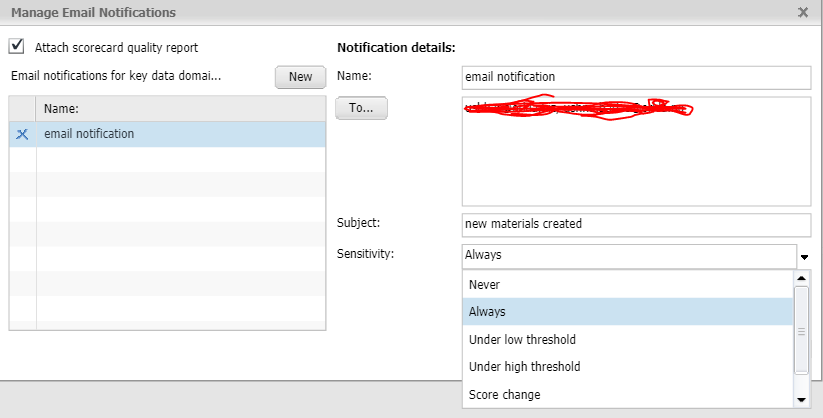
Task: Click the dropdown list scroll down arrow
Action: coord(801,399)
